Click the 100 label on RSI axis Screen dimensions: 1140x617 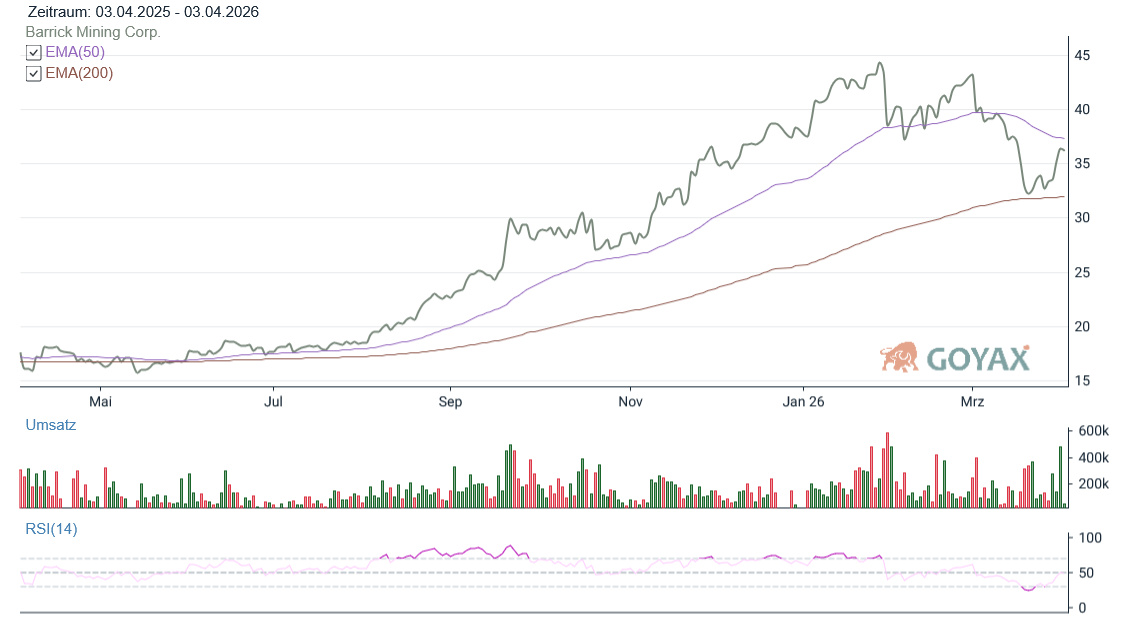click(1088, 538)
